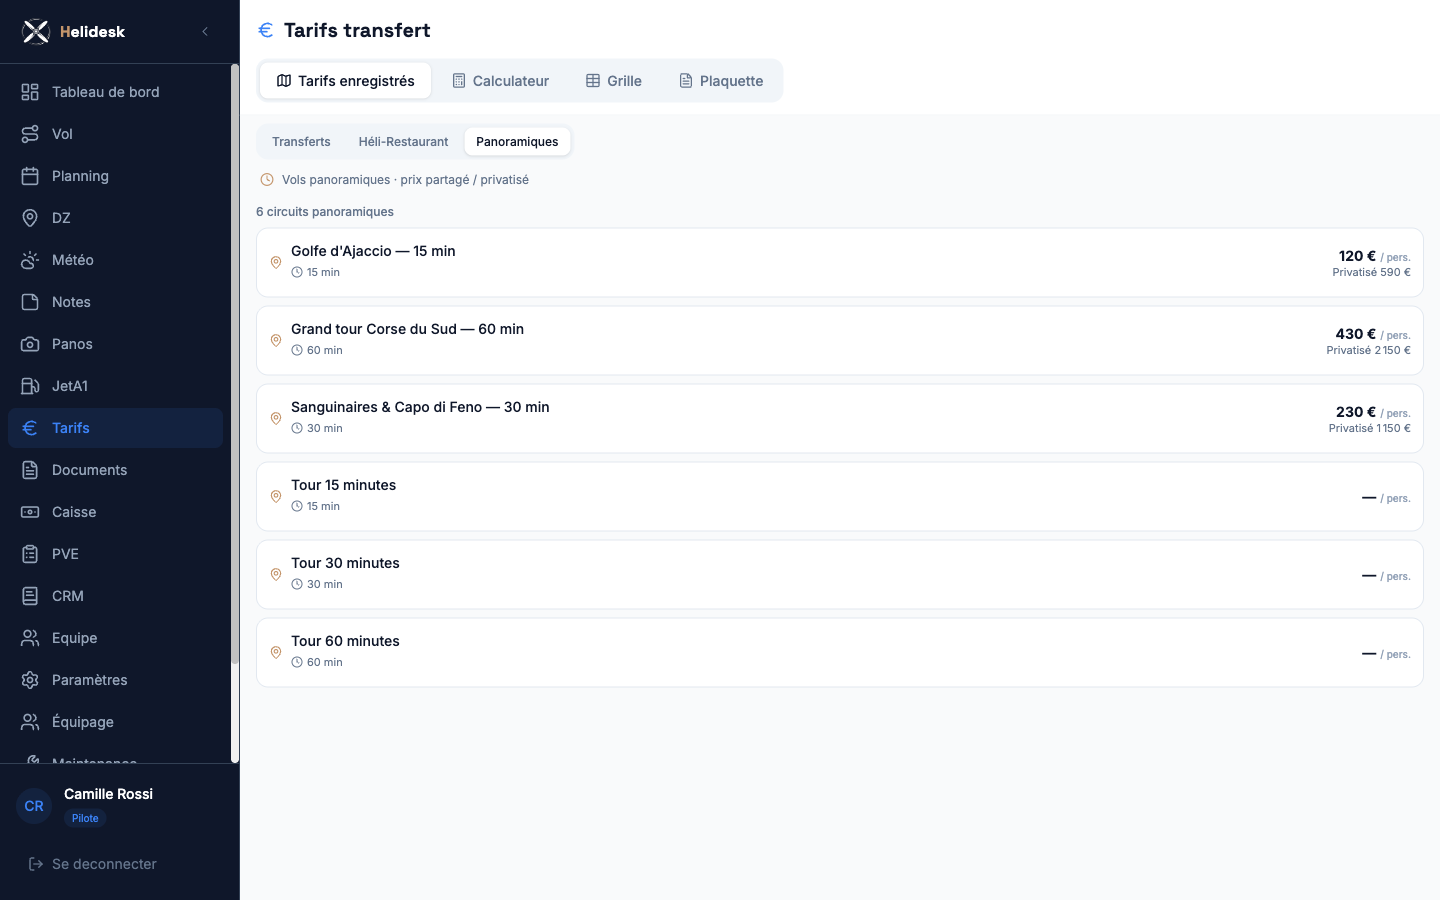Open the Tour 15 minutes circuit

click(x=840, y=497)
